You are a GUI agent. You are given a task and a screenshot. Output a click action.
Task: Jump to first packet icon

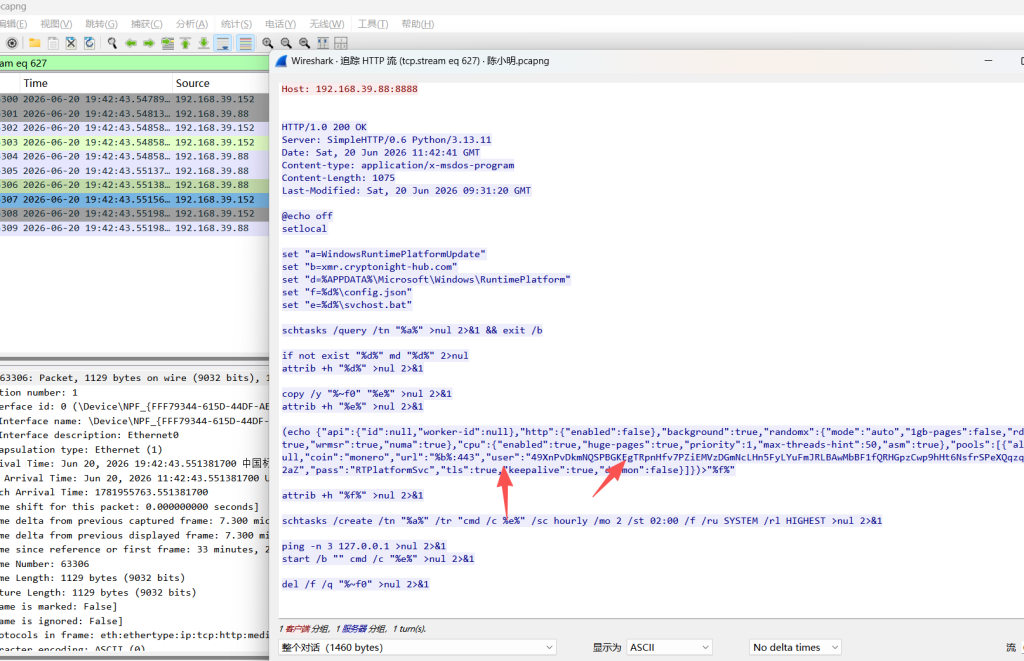185,43
